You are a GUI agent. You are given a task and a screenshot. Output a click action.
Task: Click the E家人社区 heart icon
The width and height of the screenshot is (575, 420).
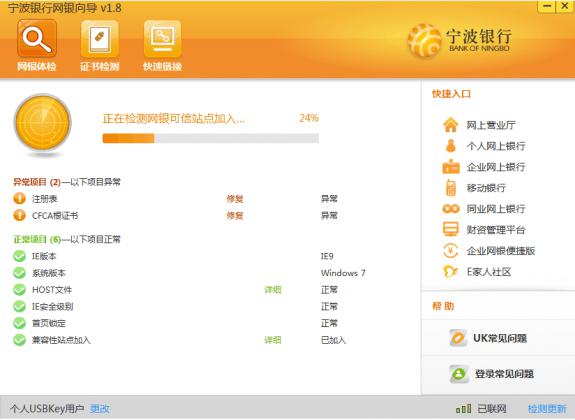451,272
